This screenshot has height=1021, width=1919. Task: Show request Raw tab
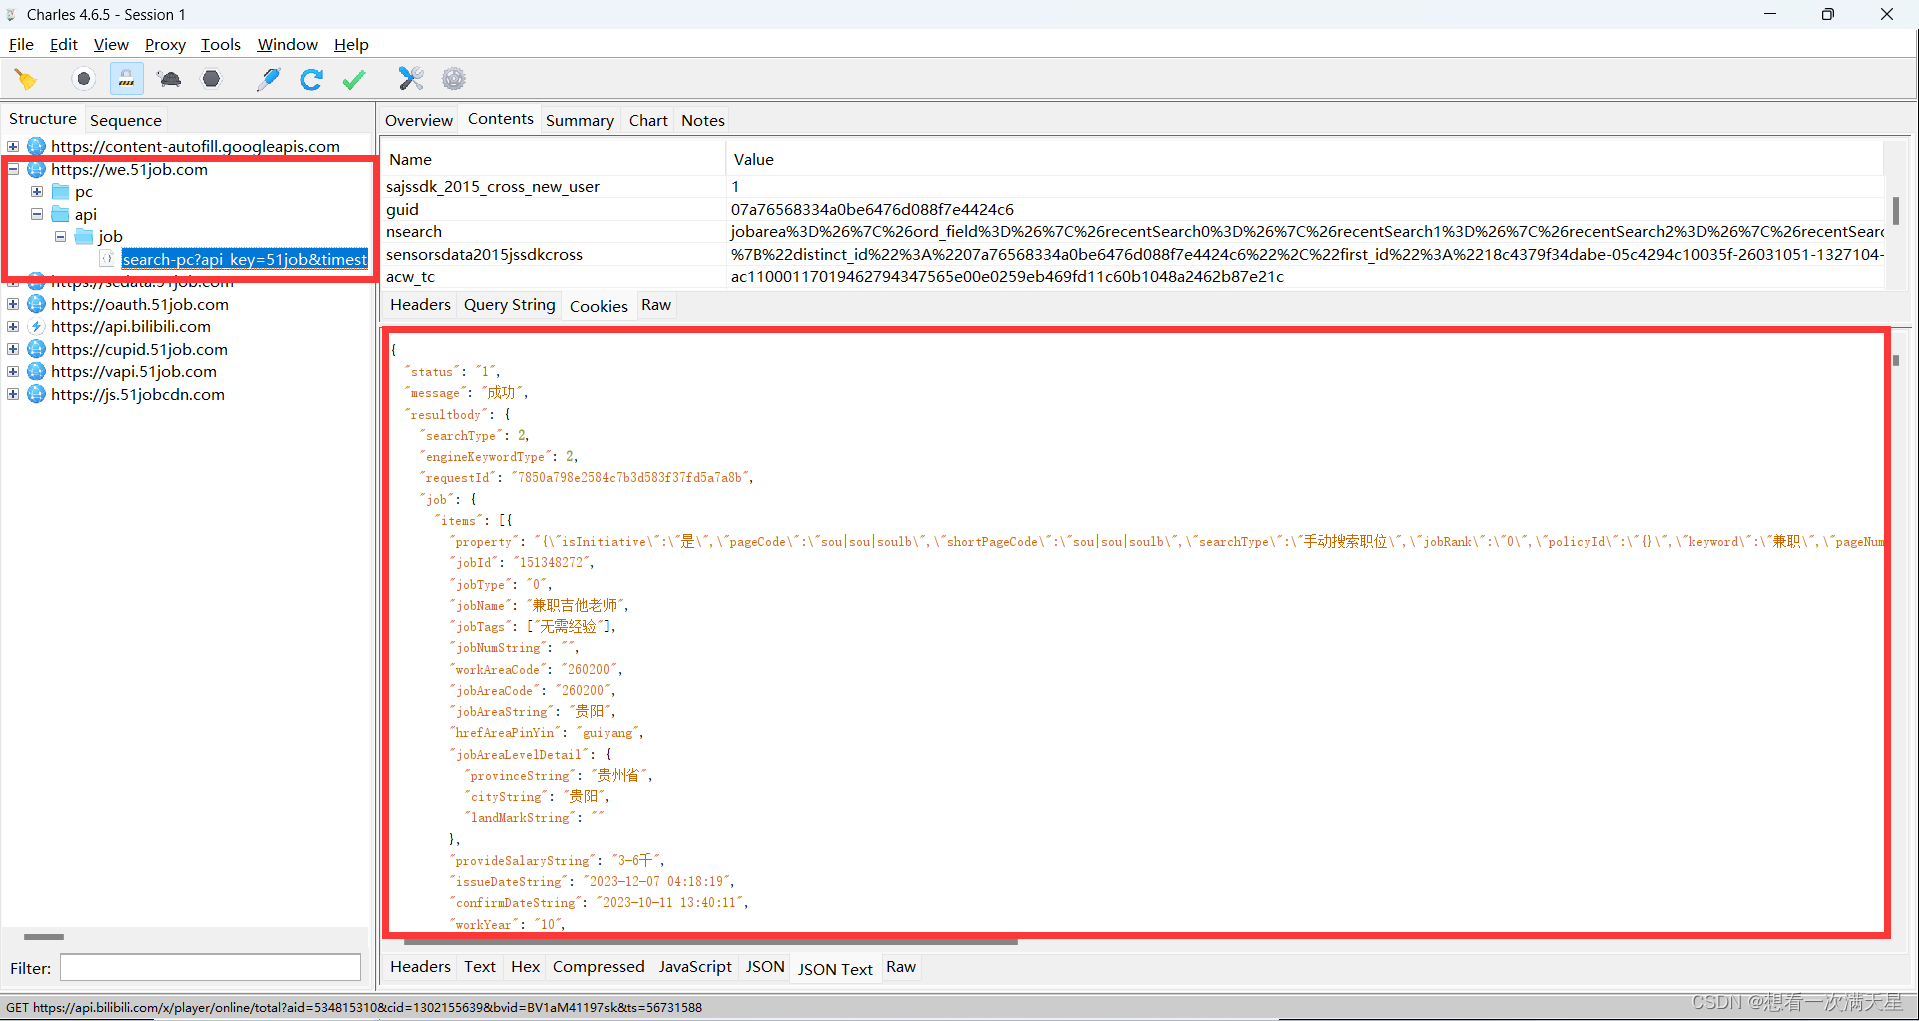656,305
